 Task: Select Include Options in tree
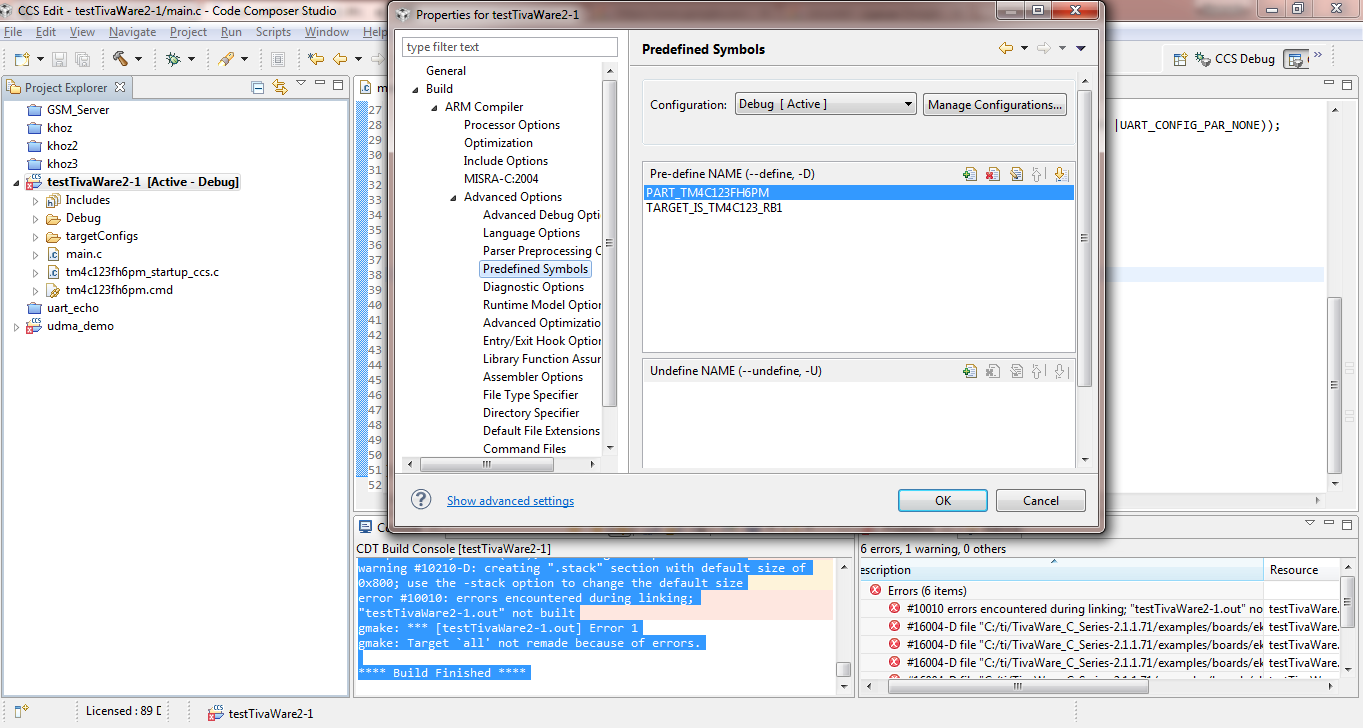click(x=506, y=161)
